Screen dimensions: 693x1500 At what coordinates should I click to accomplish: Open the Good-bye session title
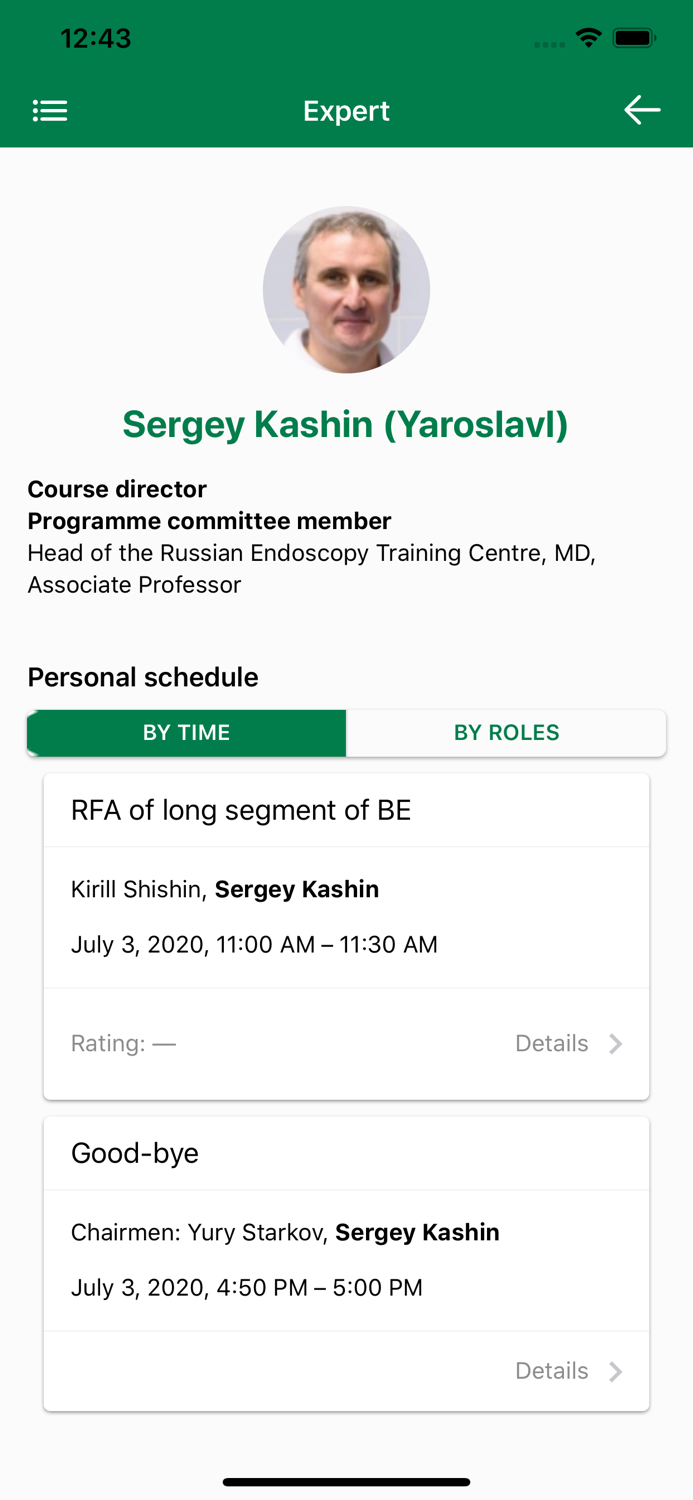point(135,1153)
